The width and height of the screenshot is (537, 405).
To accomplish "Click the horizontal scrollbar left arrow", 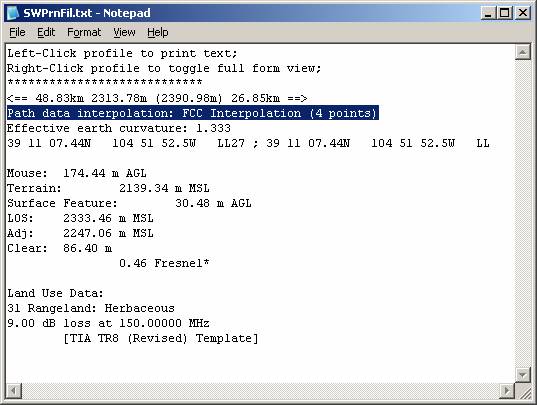I will tap(14, 390).
